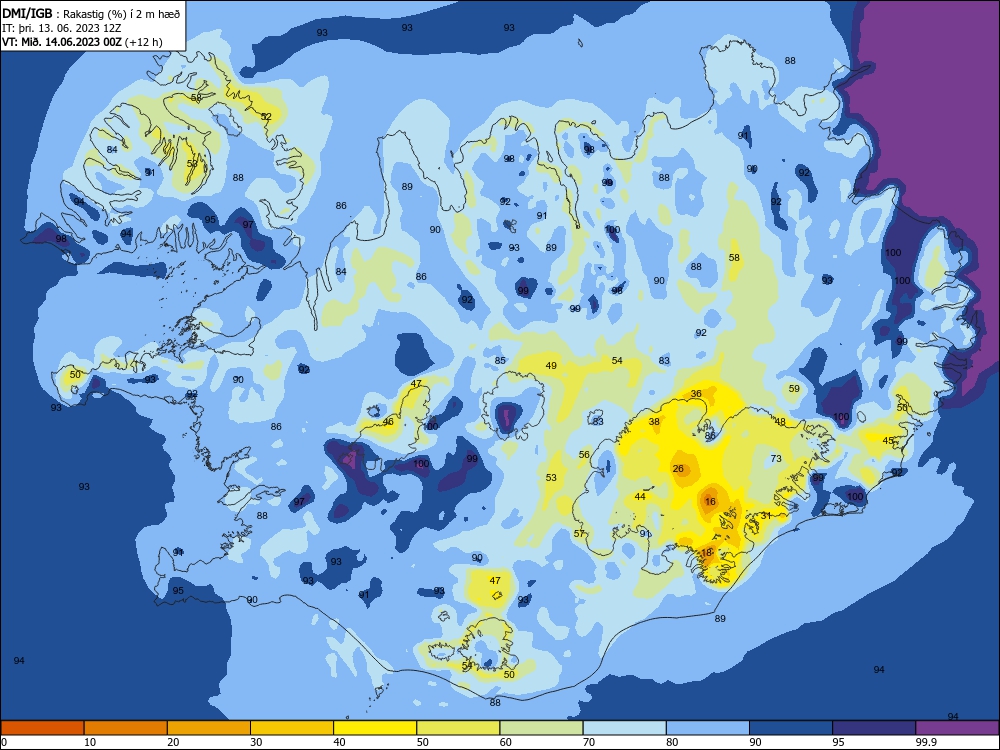Click the humidity value '57' on the map
Viewport: 1000px width, 750px height.
(x=579, y=533)
